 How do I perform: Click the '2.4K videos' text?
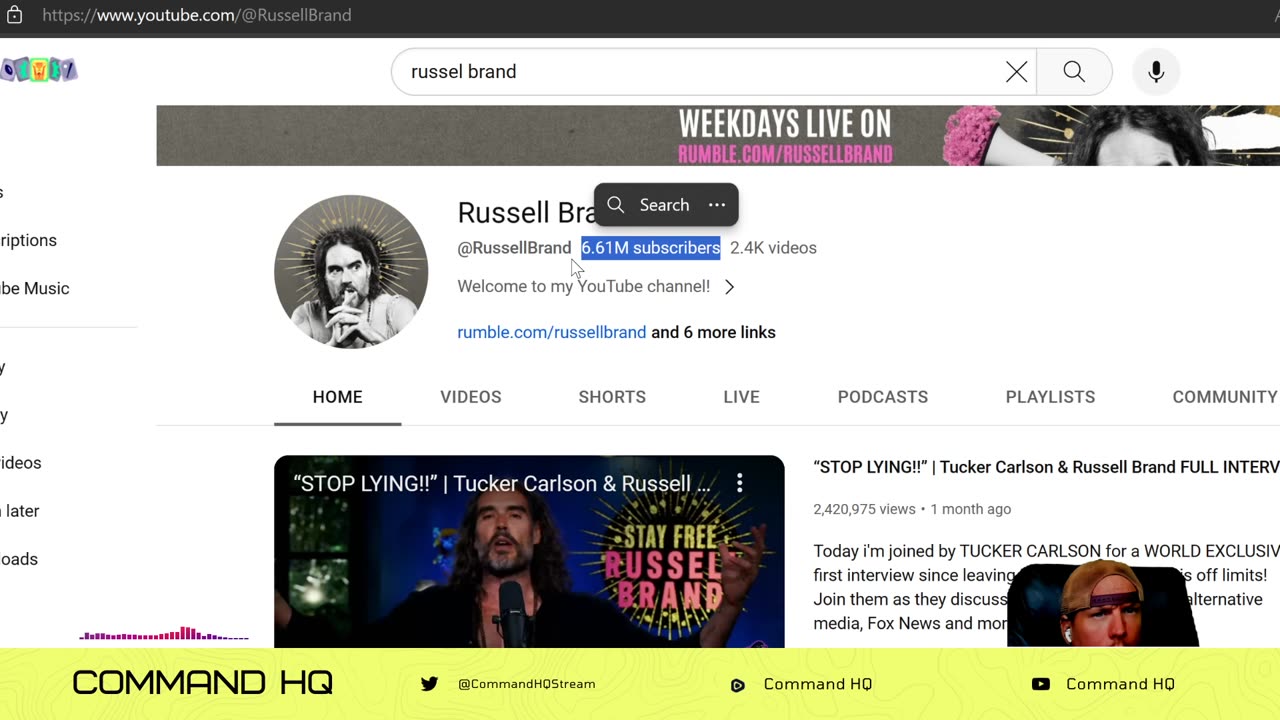click(773, 248)
